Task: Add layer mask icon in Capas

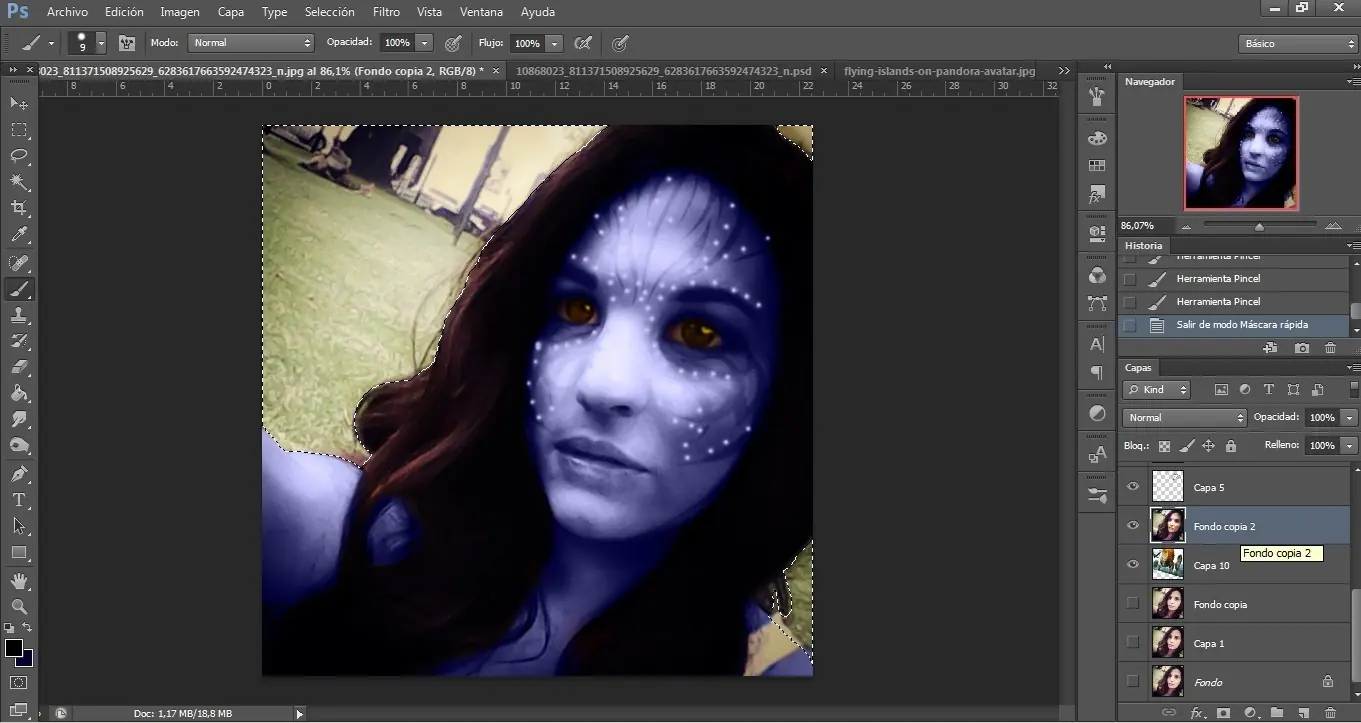Action: [1223, 713]
